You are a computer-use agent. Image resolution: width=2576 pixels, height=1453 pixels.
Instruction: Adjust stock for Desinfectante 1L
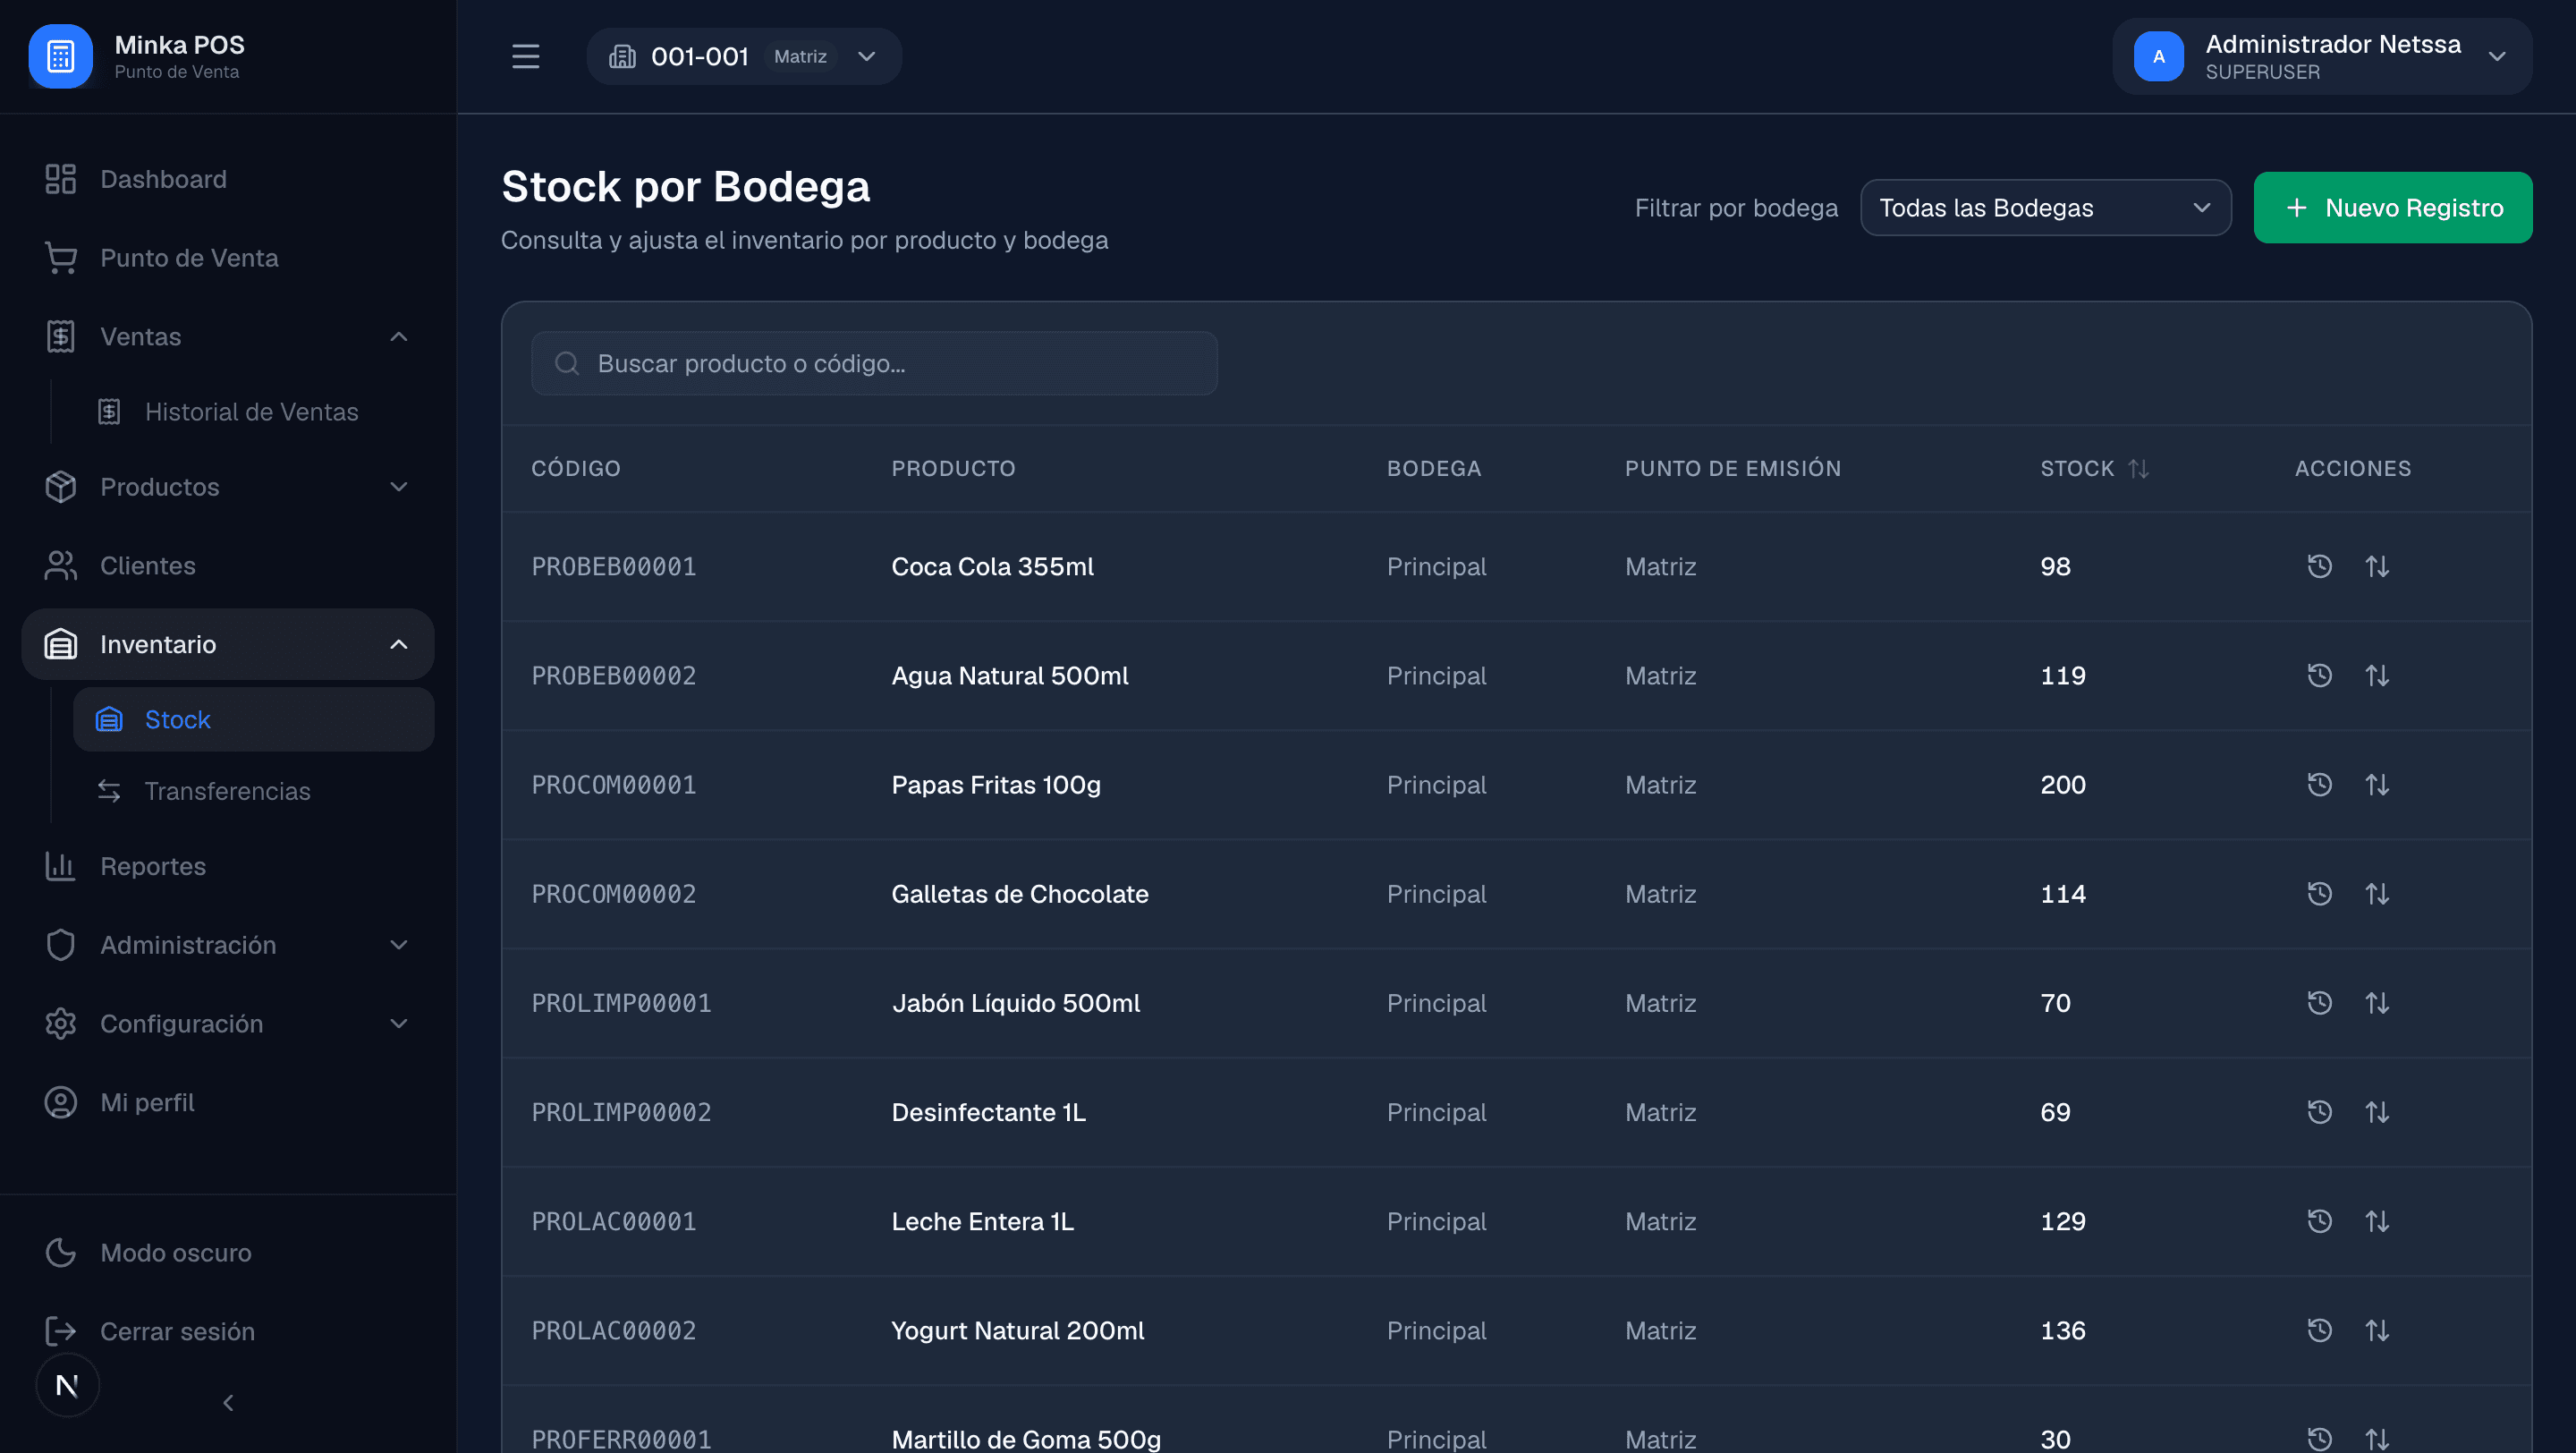click(x=2377, y=1112)
